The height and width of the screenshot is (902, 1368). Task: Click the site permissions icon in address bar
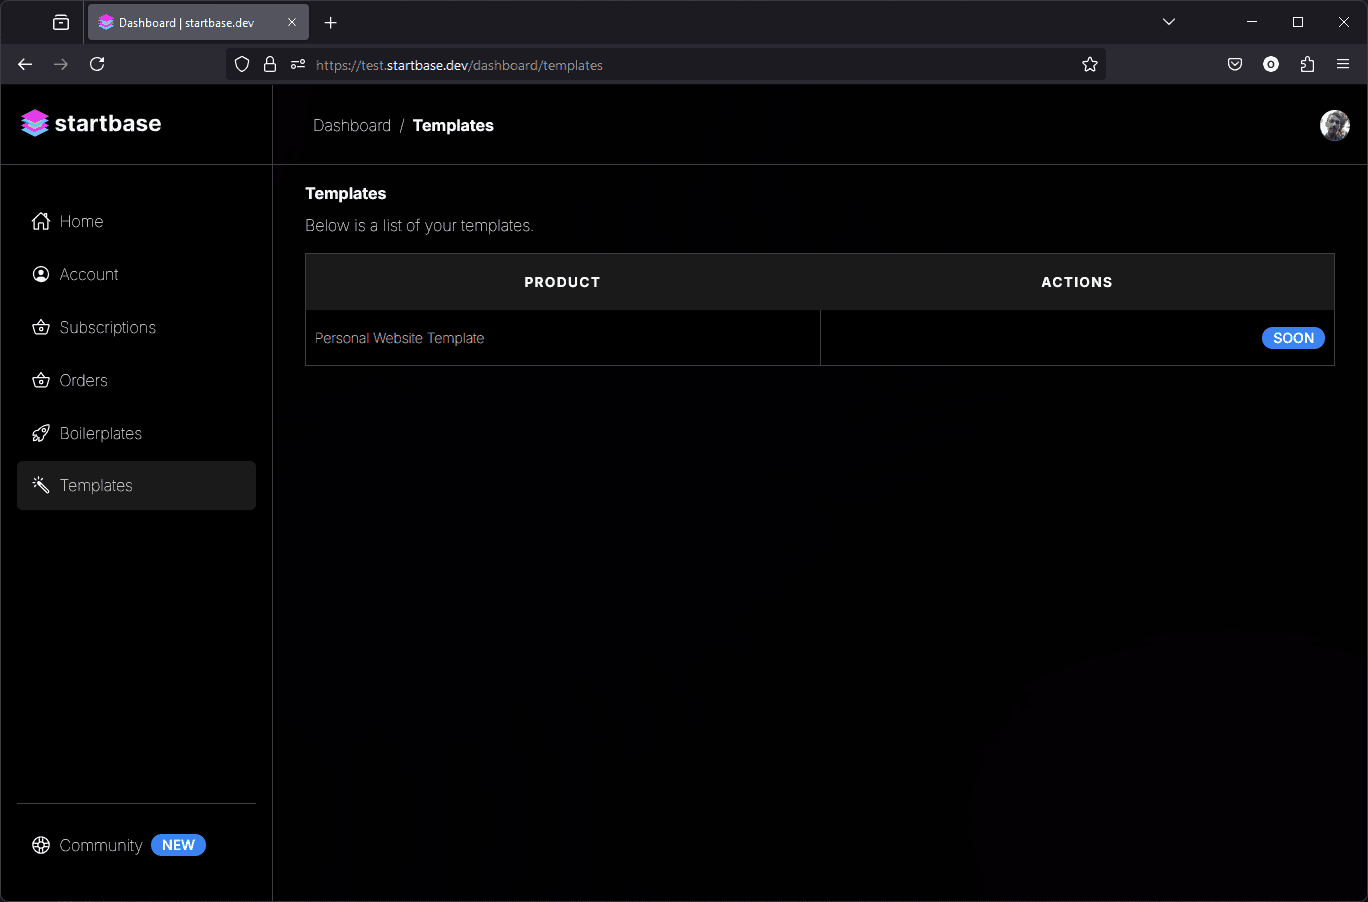(x=298, y=64)
